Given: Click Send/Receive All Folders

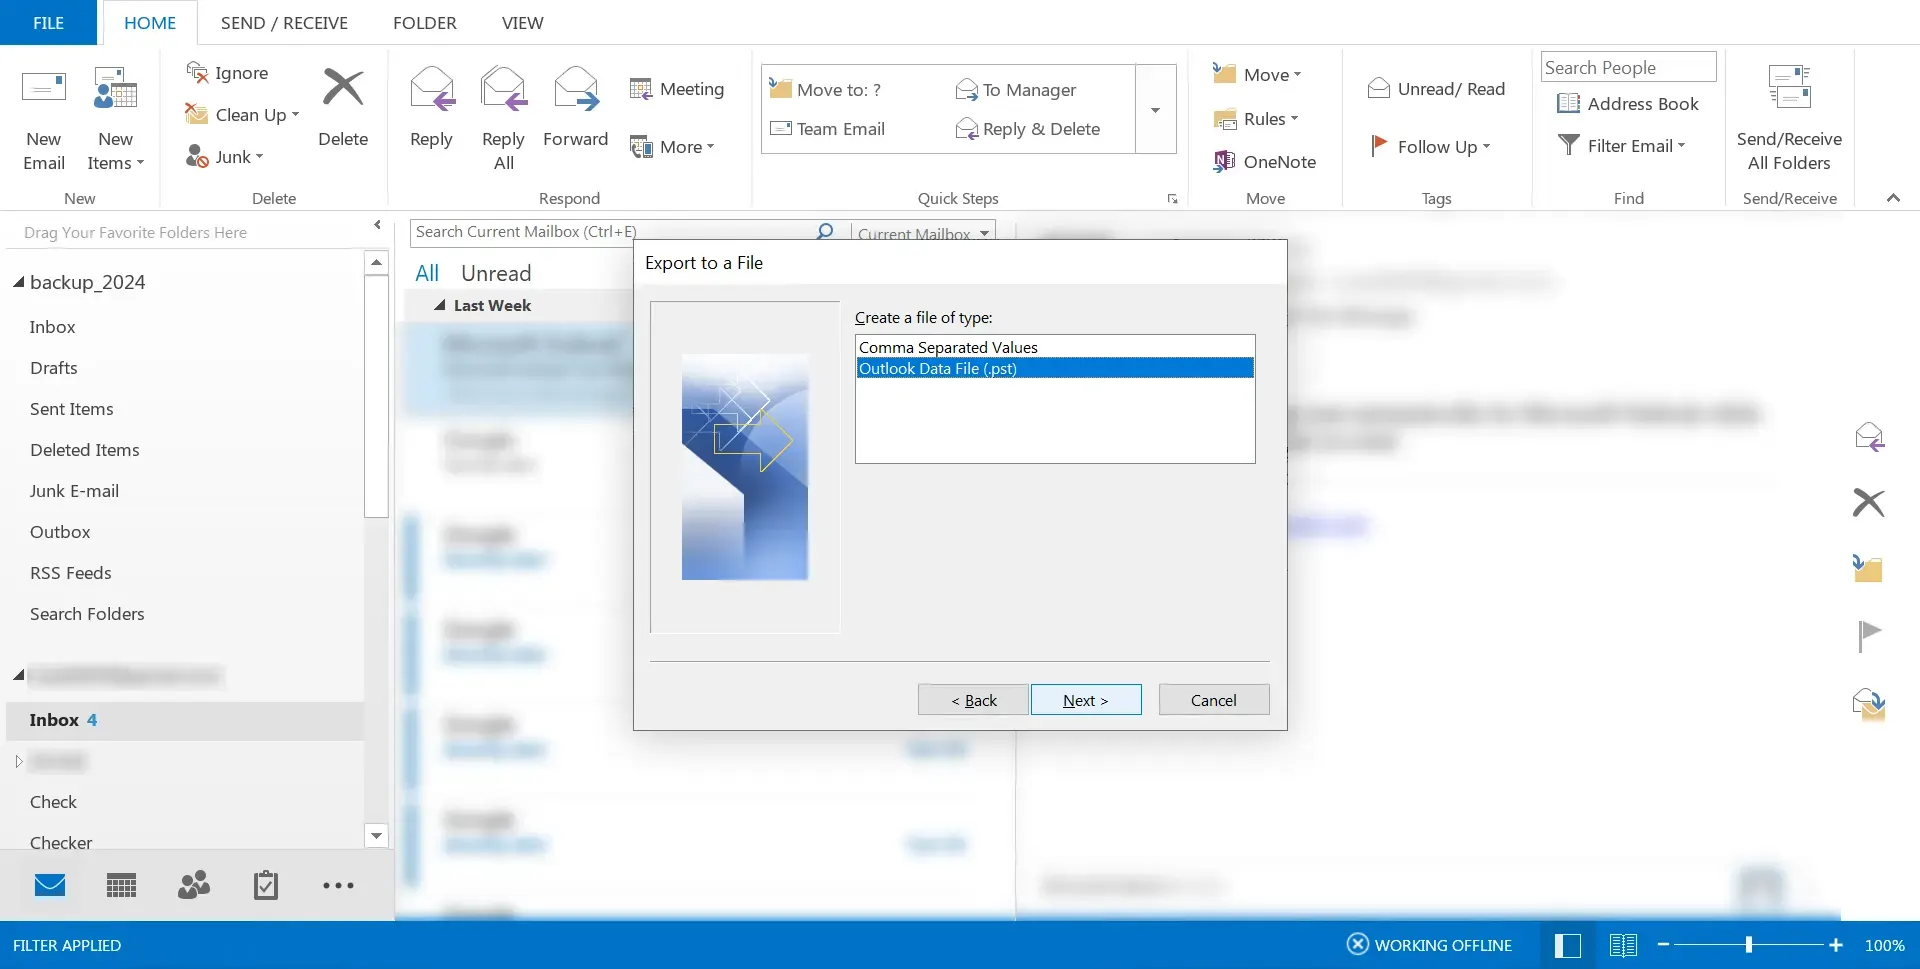Looking at the screenshot, I should click(1789, 120).
